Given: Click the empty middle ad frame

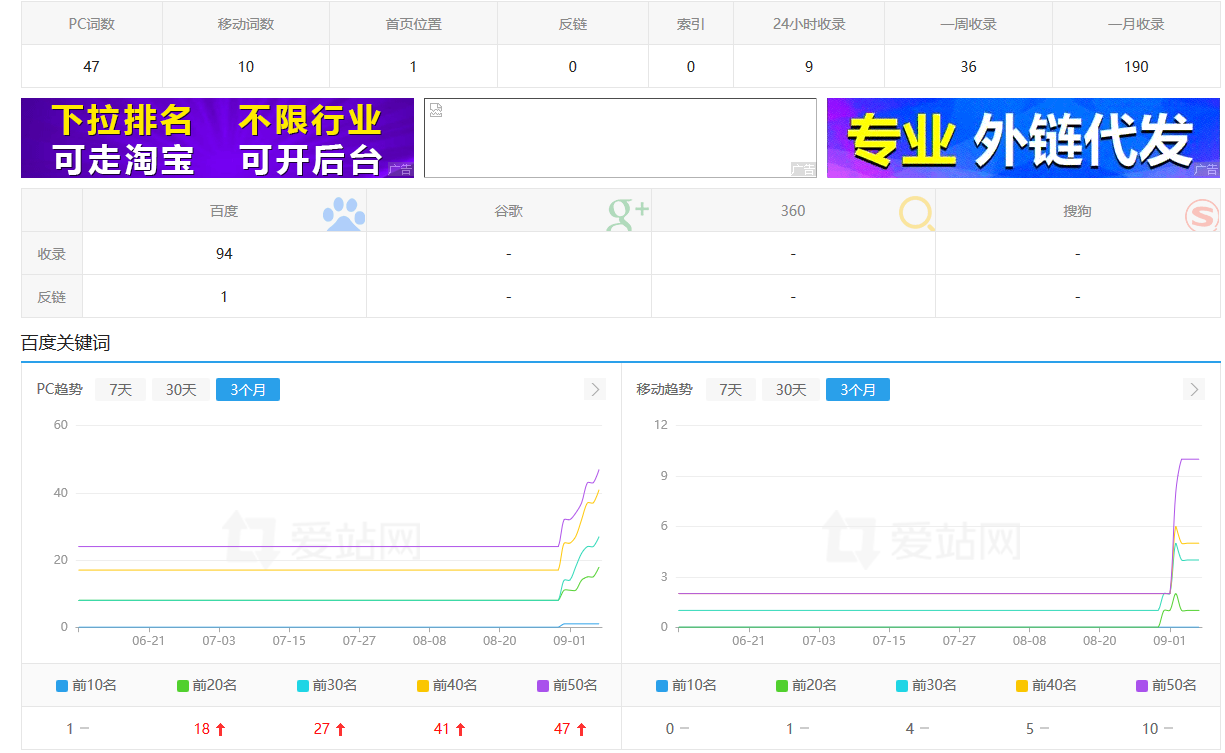Looking at the screenshot, I should click(620, 138).
